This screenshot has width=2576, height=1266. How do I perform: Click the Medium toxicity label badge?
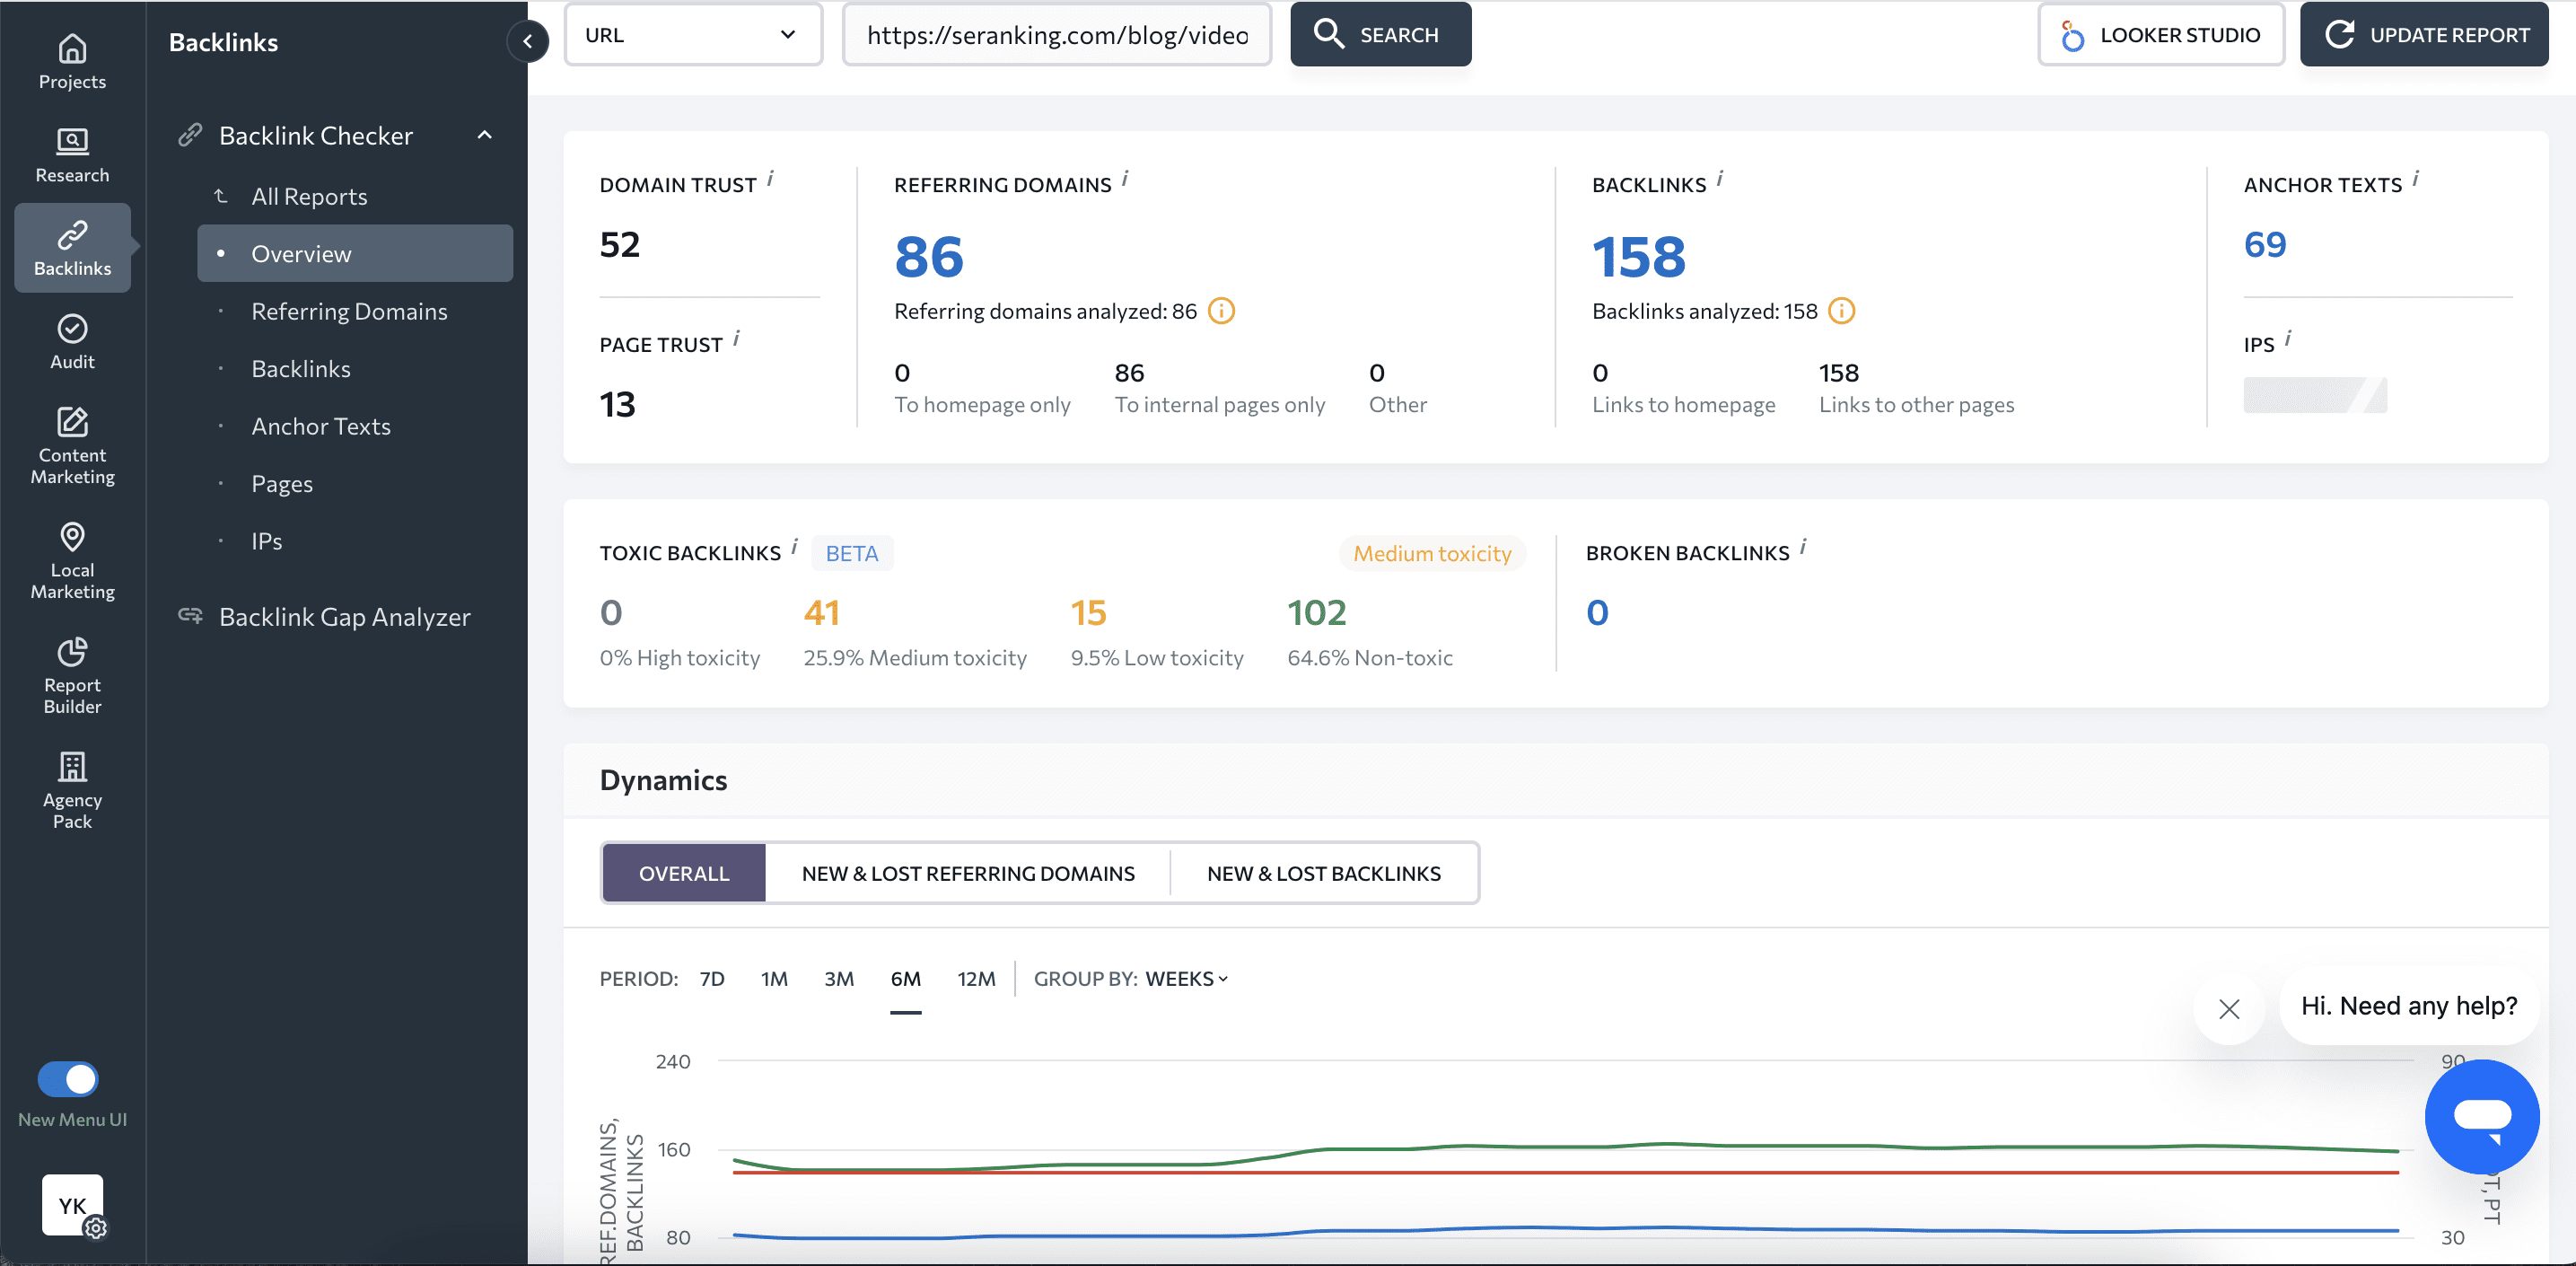[x=1432, y=553]
